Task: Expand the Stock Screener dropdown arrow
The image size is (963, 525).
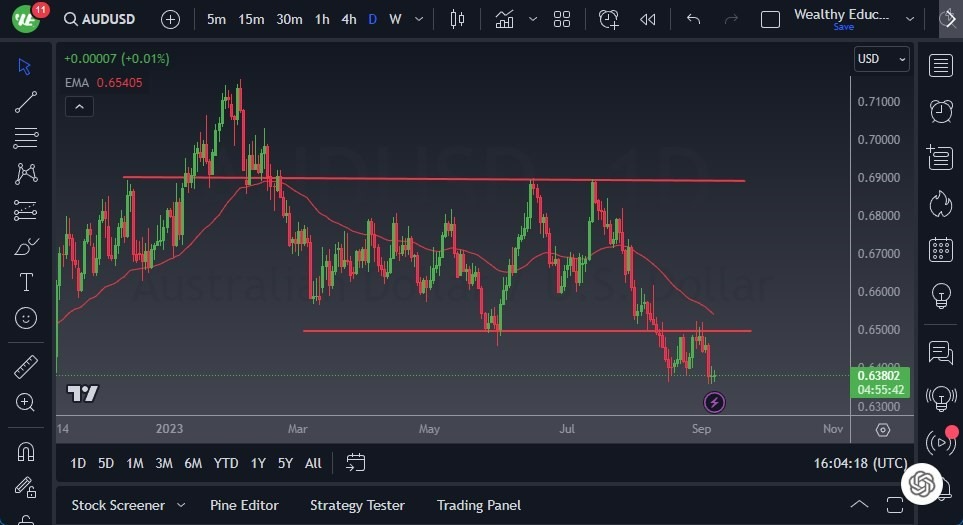Action: [181, 505]
